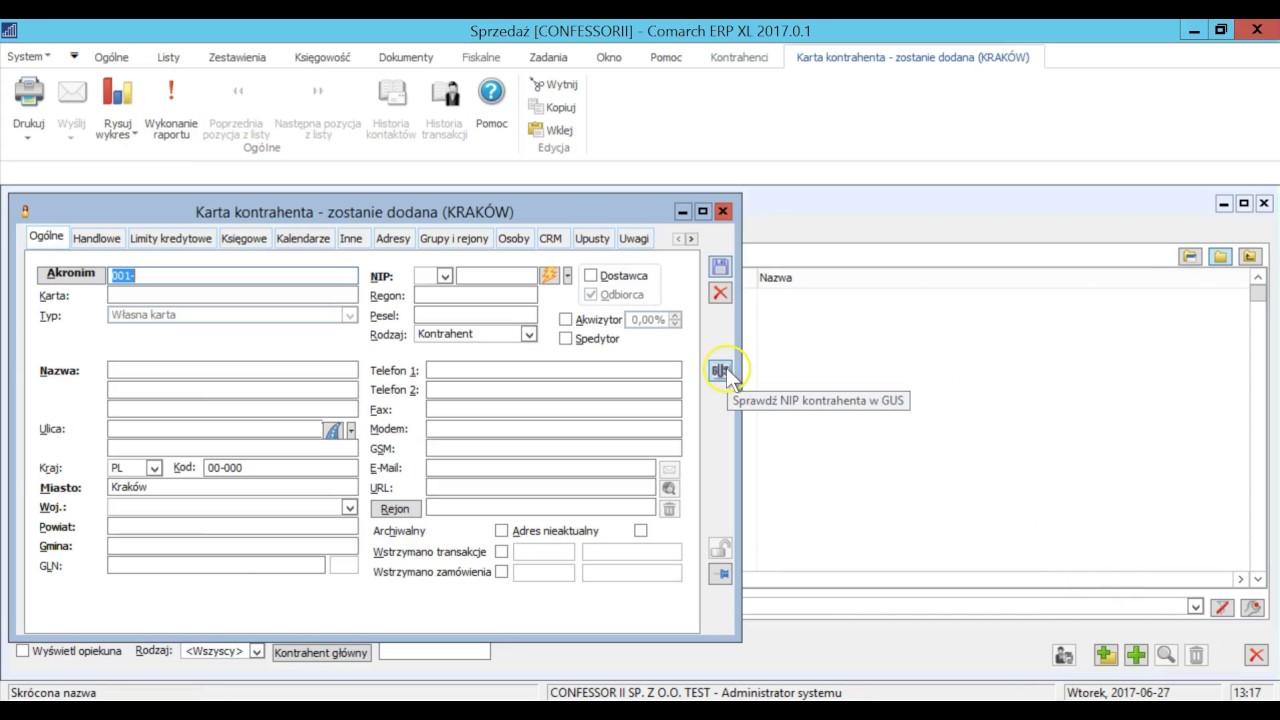Click the highlighted middle folder icon

1220,257
